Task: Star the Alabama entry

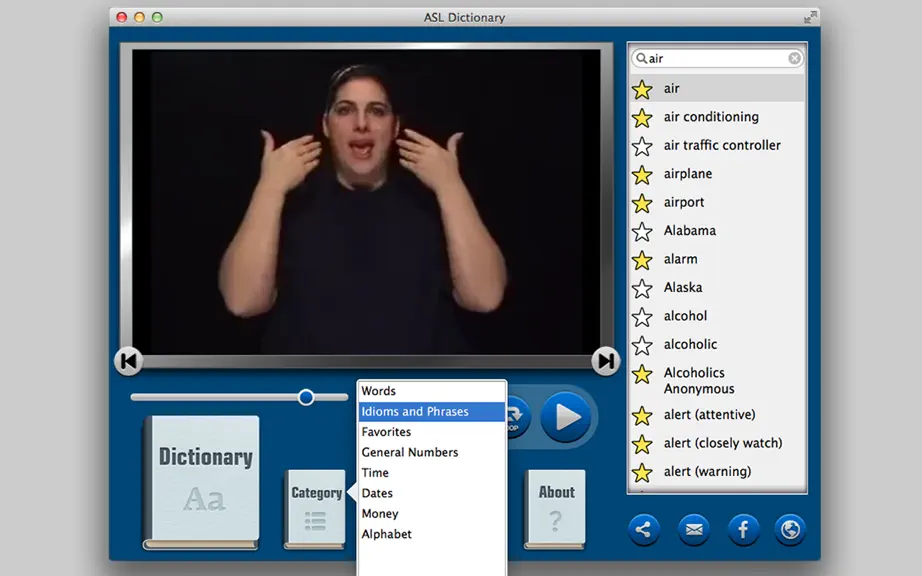Action: click(642, 231)
